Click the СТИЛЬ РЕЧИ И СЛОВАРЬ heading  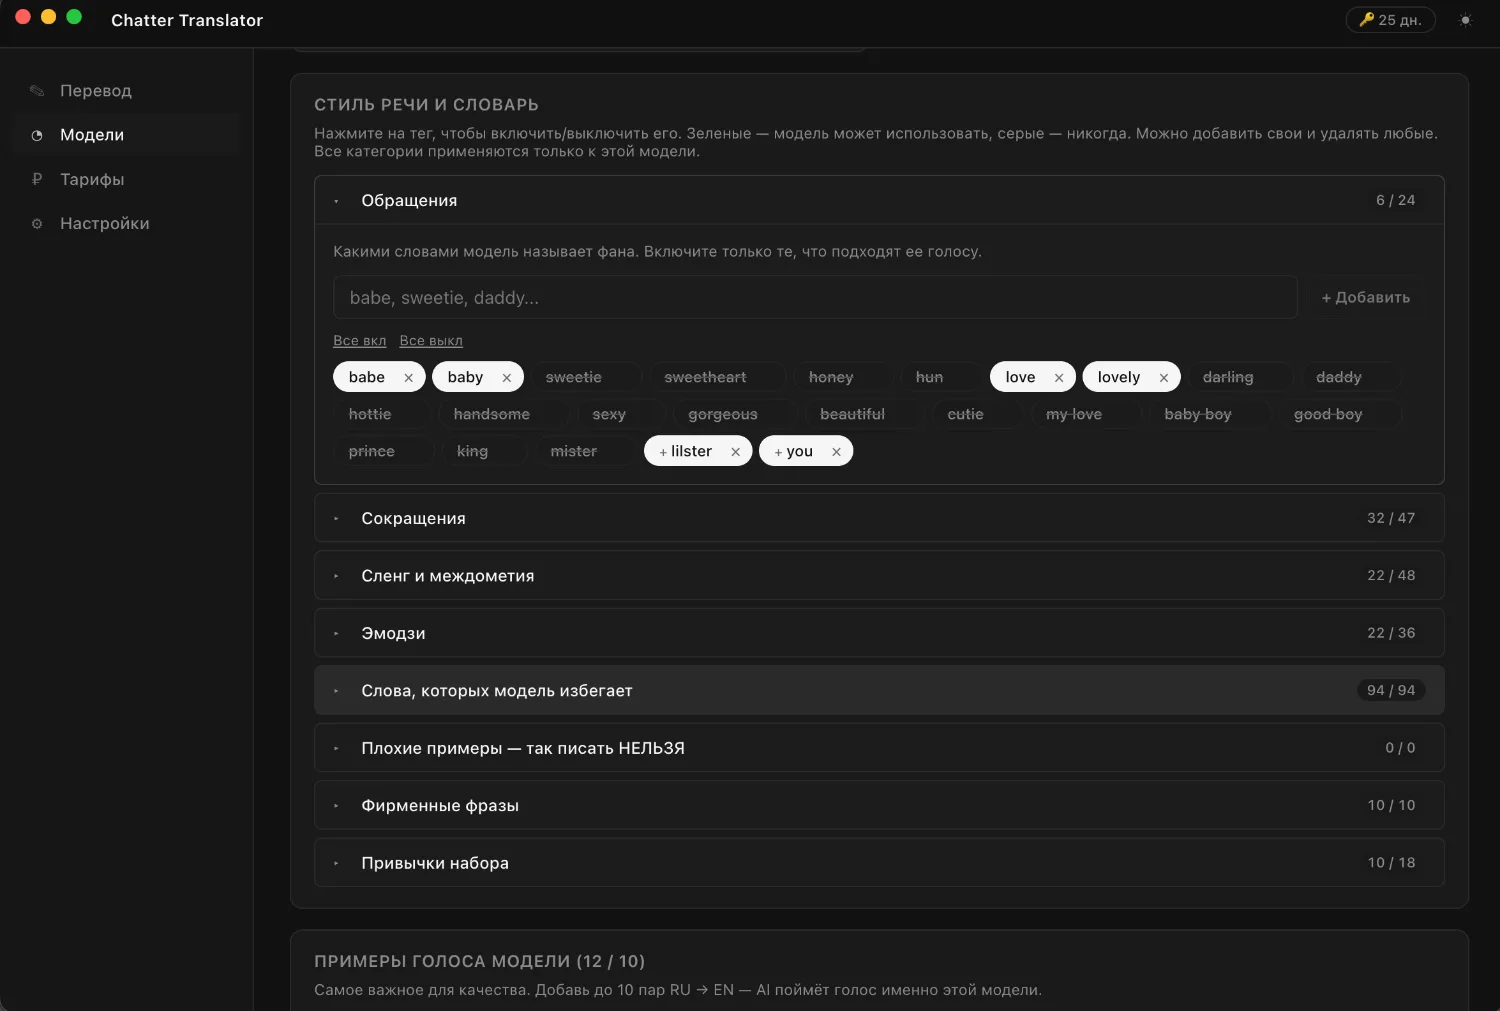(x=426, y=105)
